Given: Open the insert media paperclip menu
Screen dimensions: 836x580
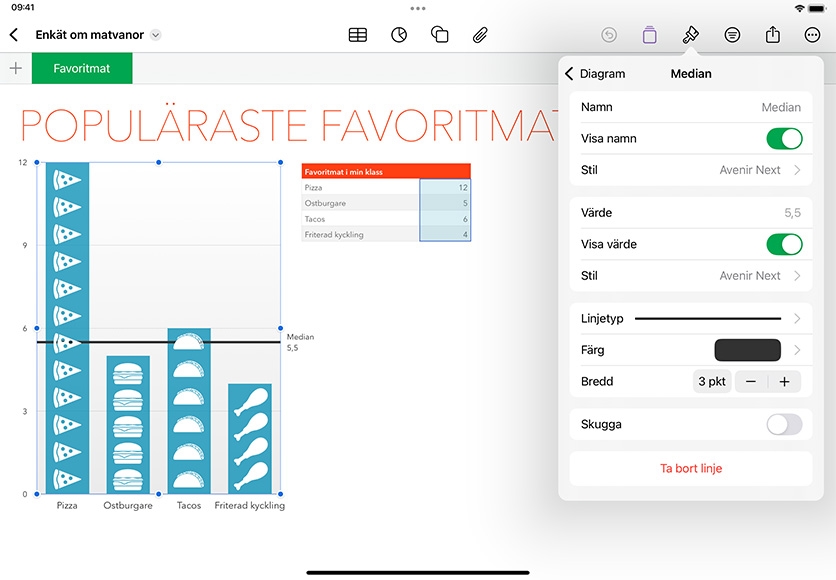Looking at the screenshot, I should click(480, 35).
